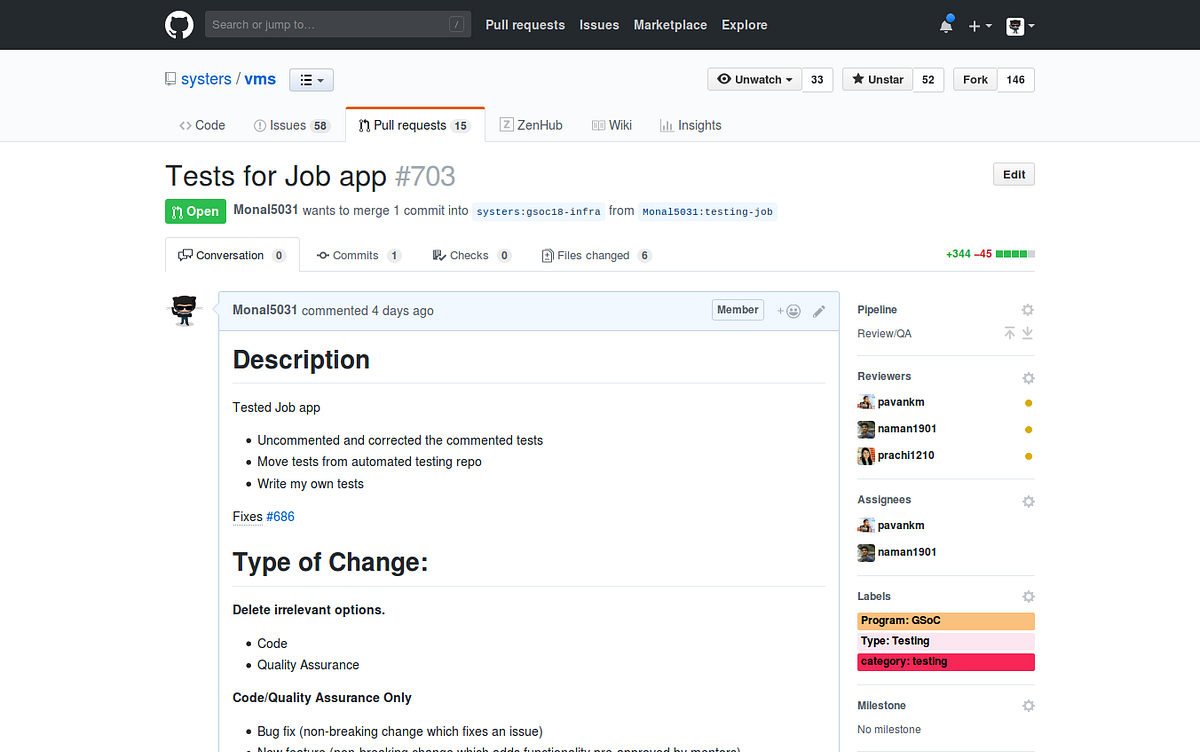Click the Pipeline move-to-bottom arrow icon
This screenshot has width=1200, height=752.
coord(1027,333)
